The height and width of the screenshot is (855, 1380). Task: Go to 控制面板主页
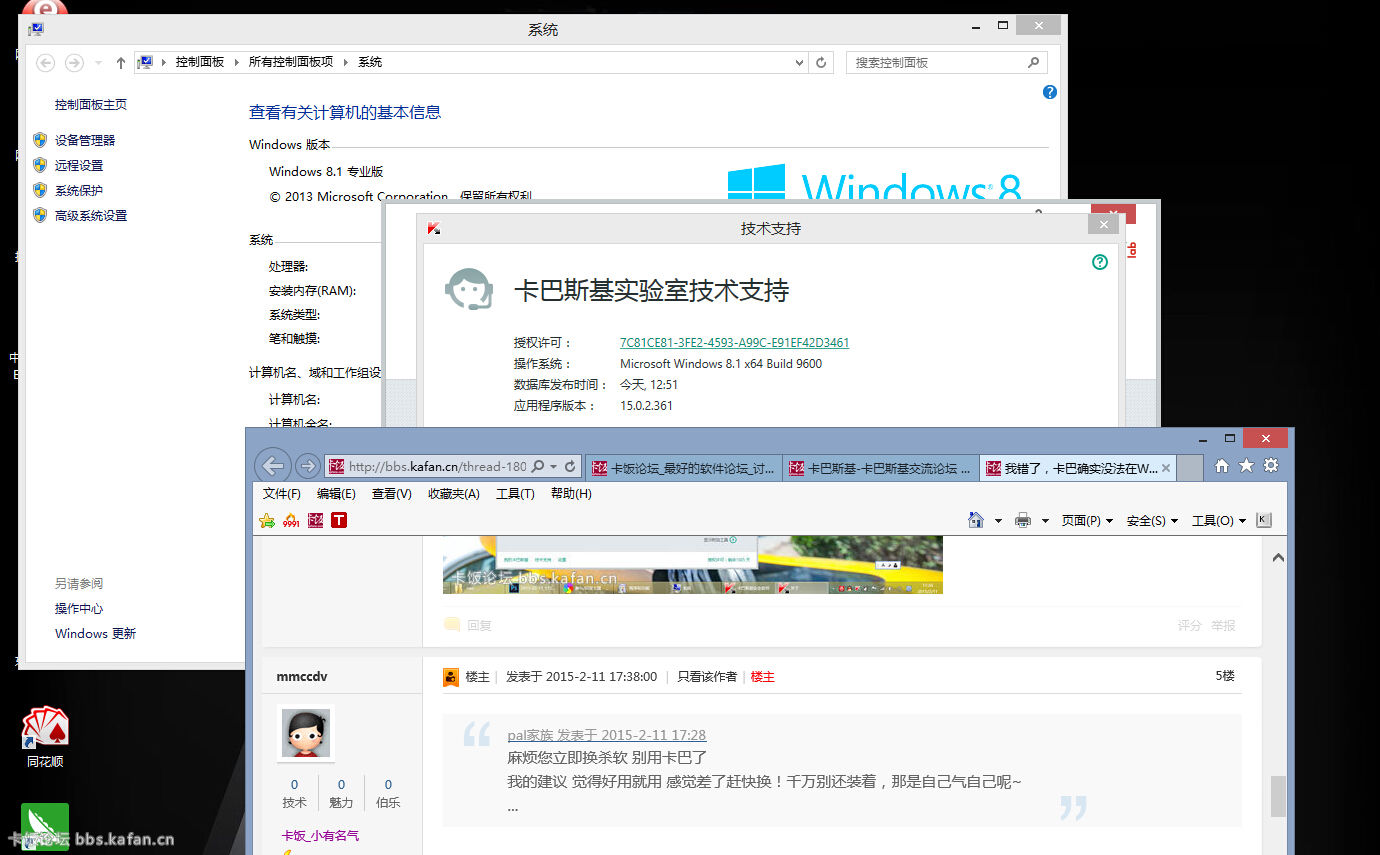pyautogui.click(x=91, y=105)
